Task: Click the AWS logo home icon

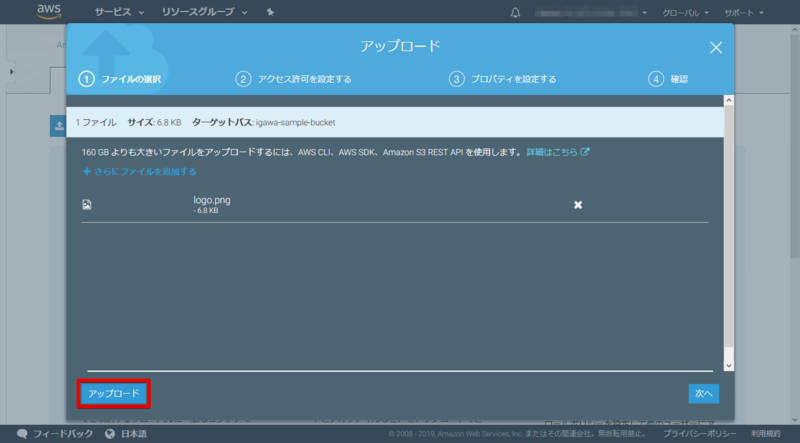Action: click(49, 12)
